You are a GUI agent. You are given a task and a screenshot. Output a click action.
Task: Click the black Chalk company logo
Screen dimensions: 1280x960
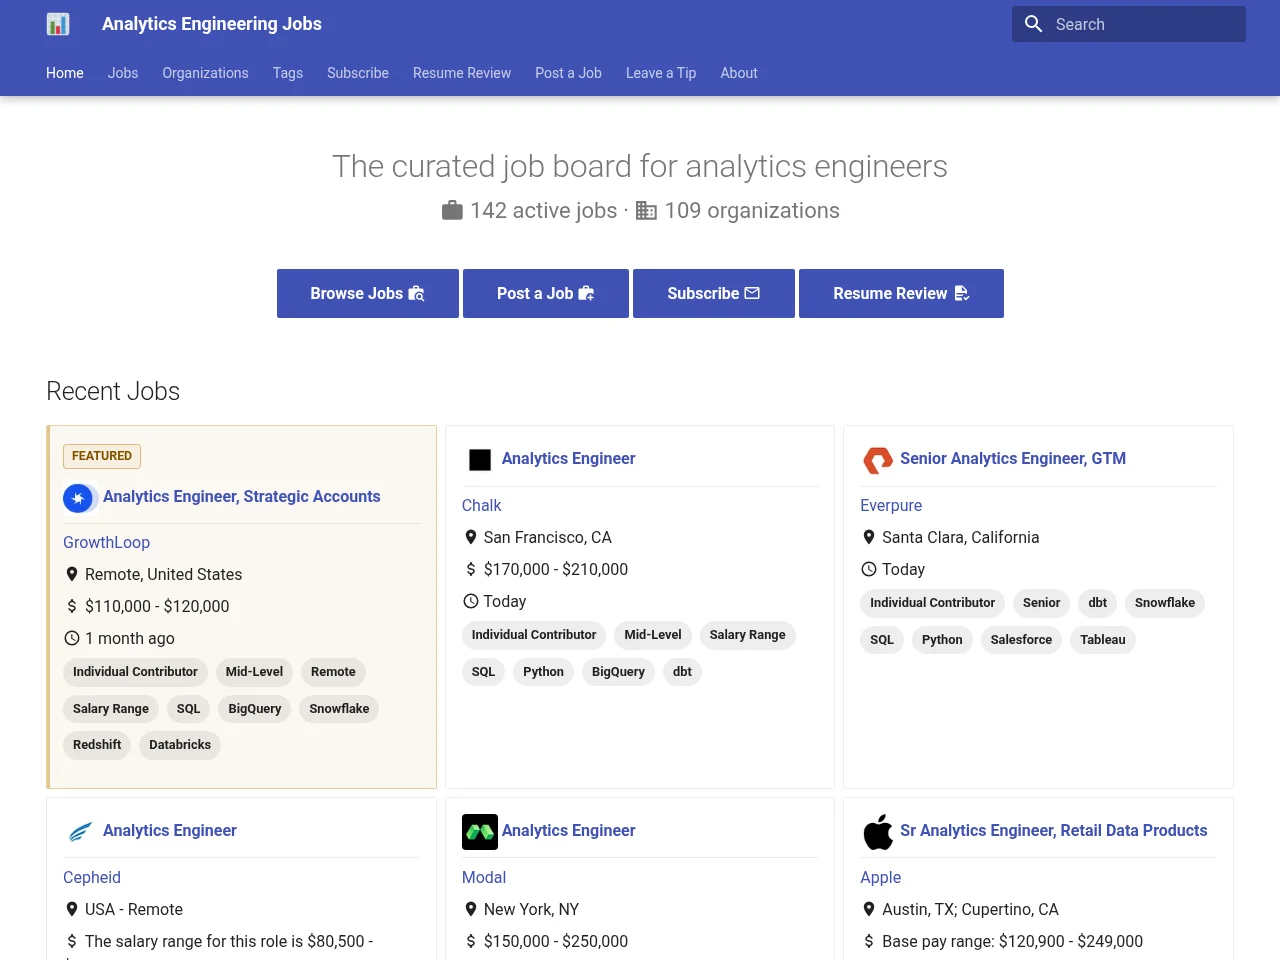click(x=480, y=459)
